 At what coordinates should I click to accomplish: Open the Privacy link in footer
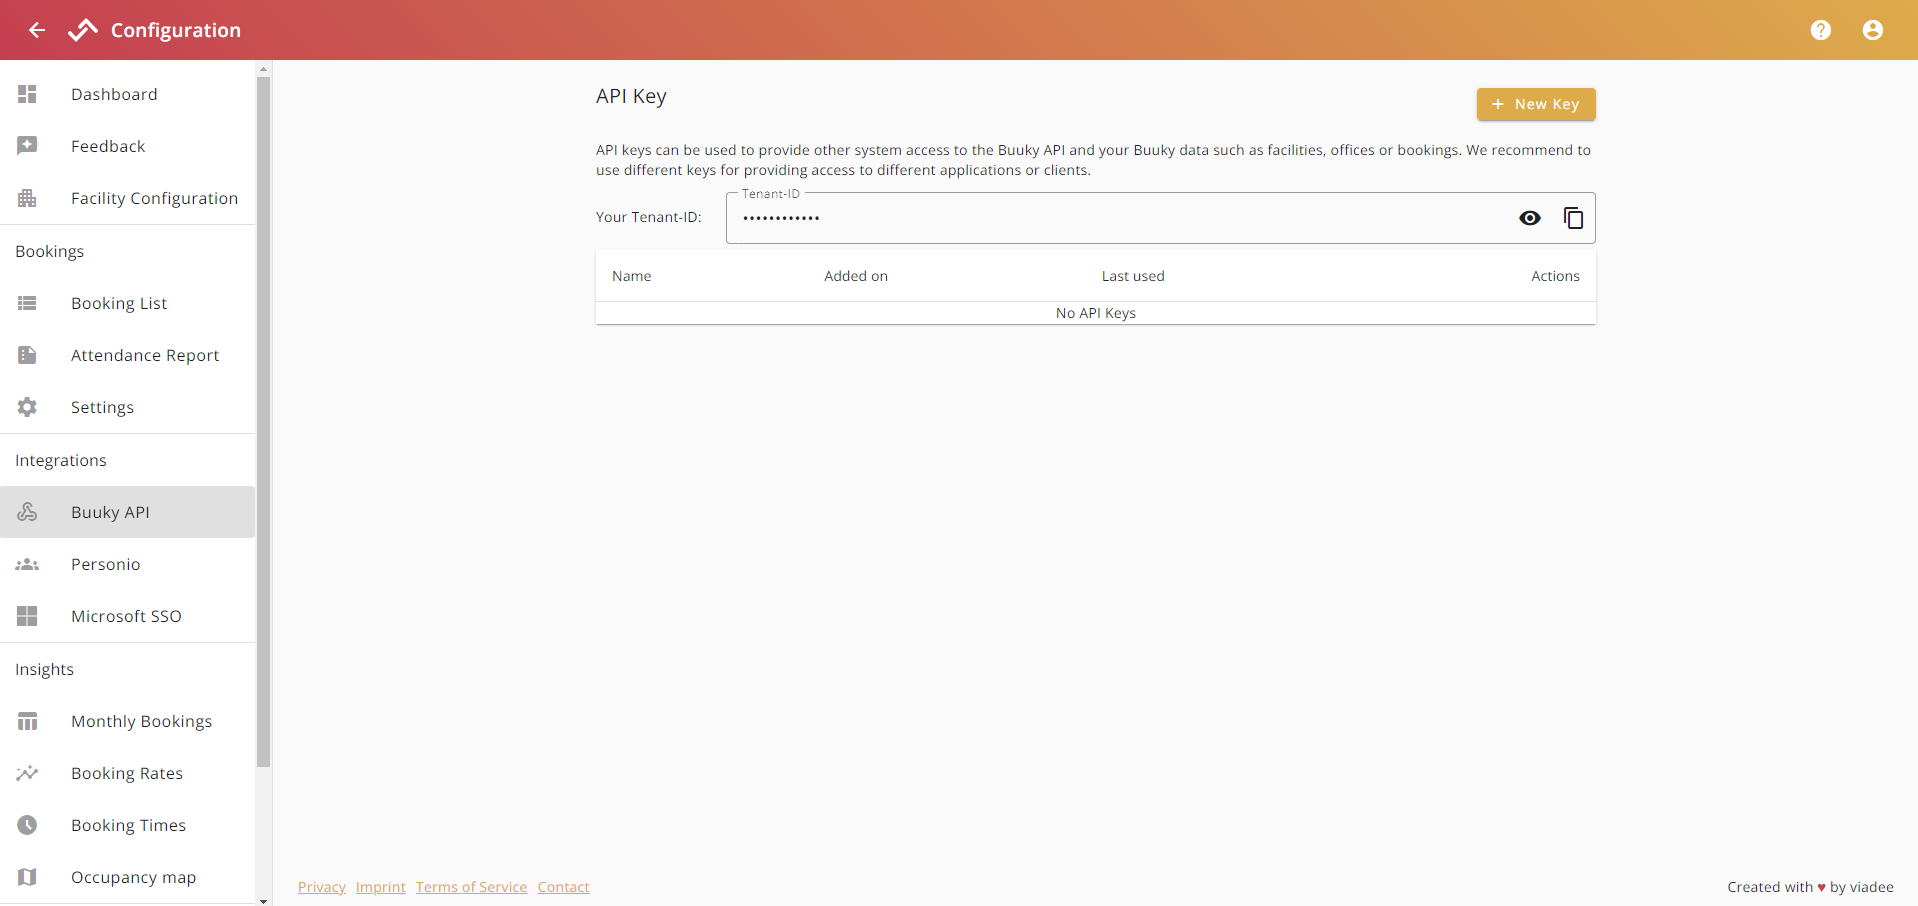point(322,887)
